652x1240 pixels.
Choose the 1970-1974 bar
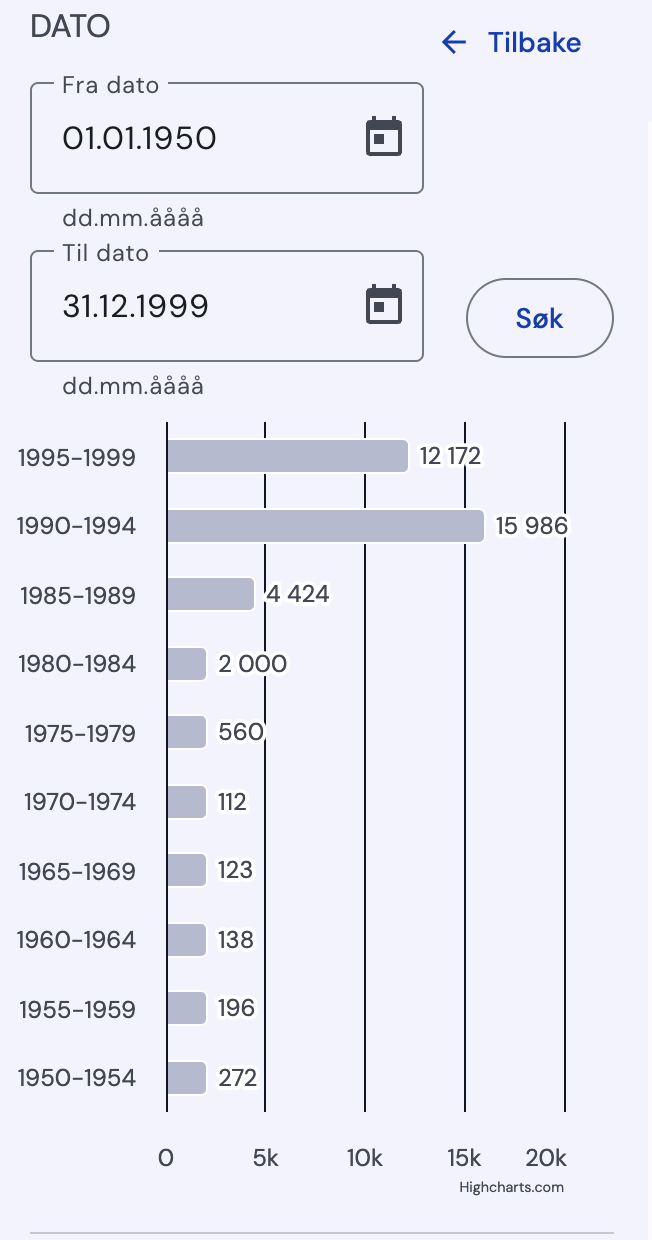[x=186, y=802]
